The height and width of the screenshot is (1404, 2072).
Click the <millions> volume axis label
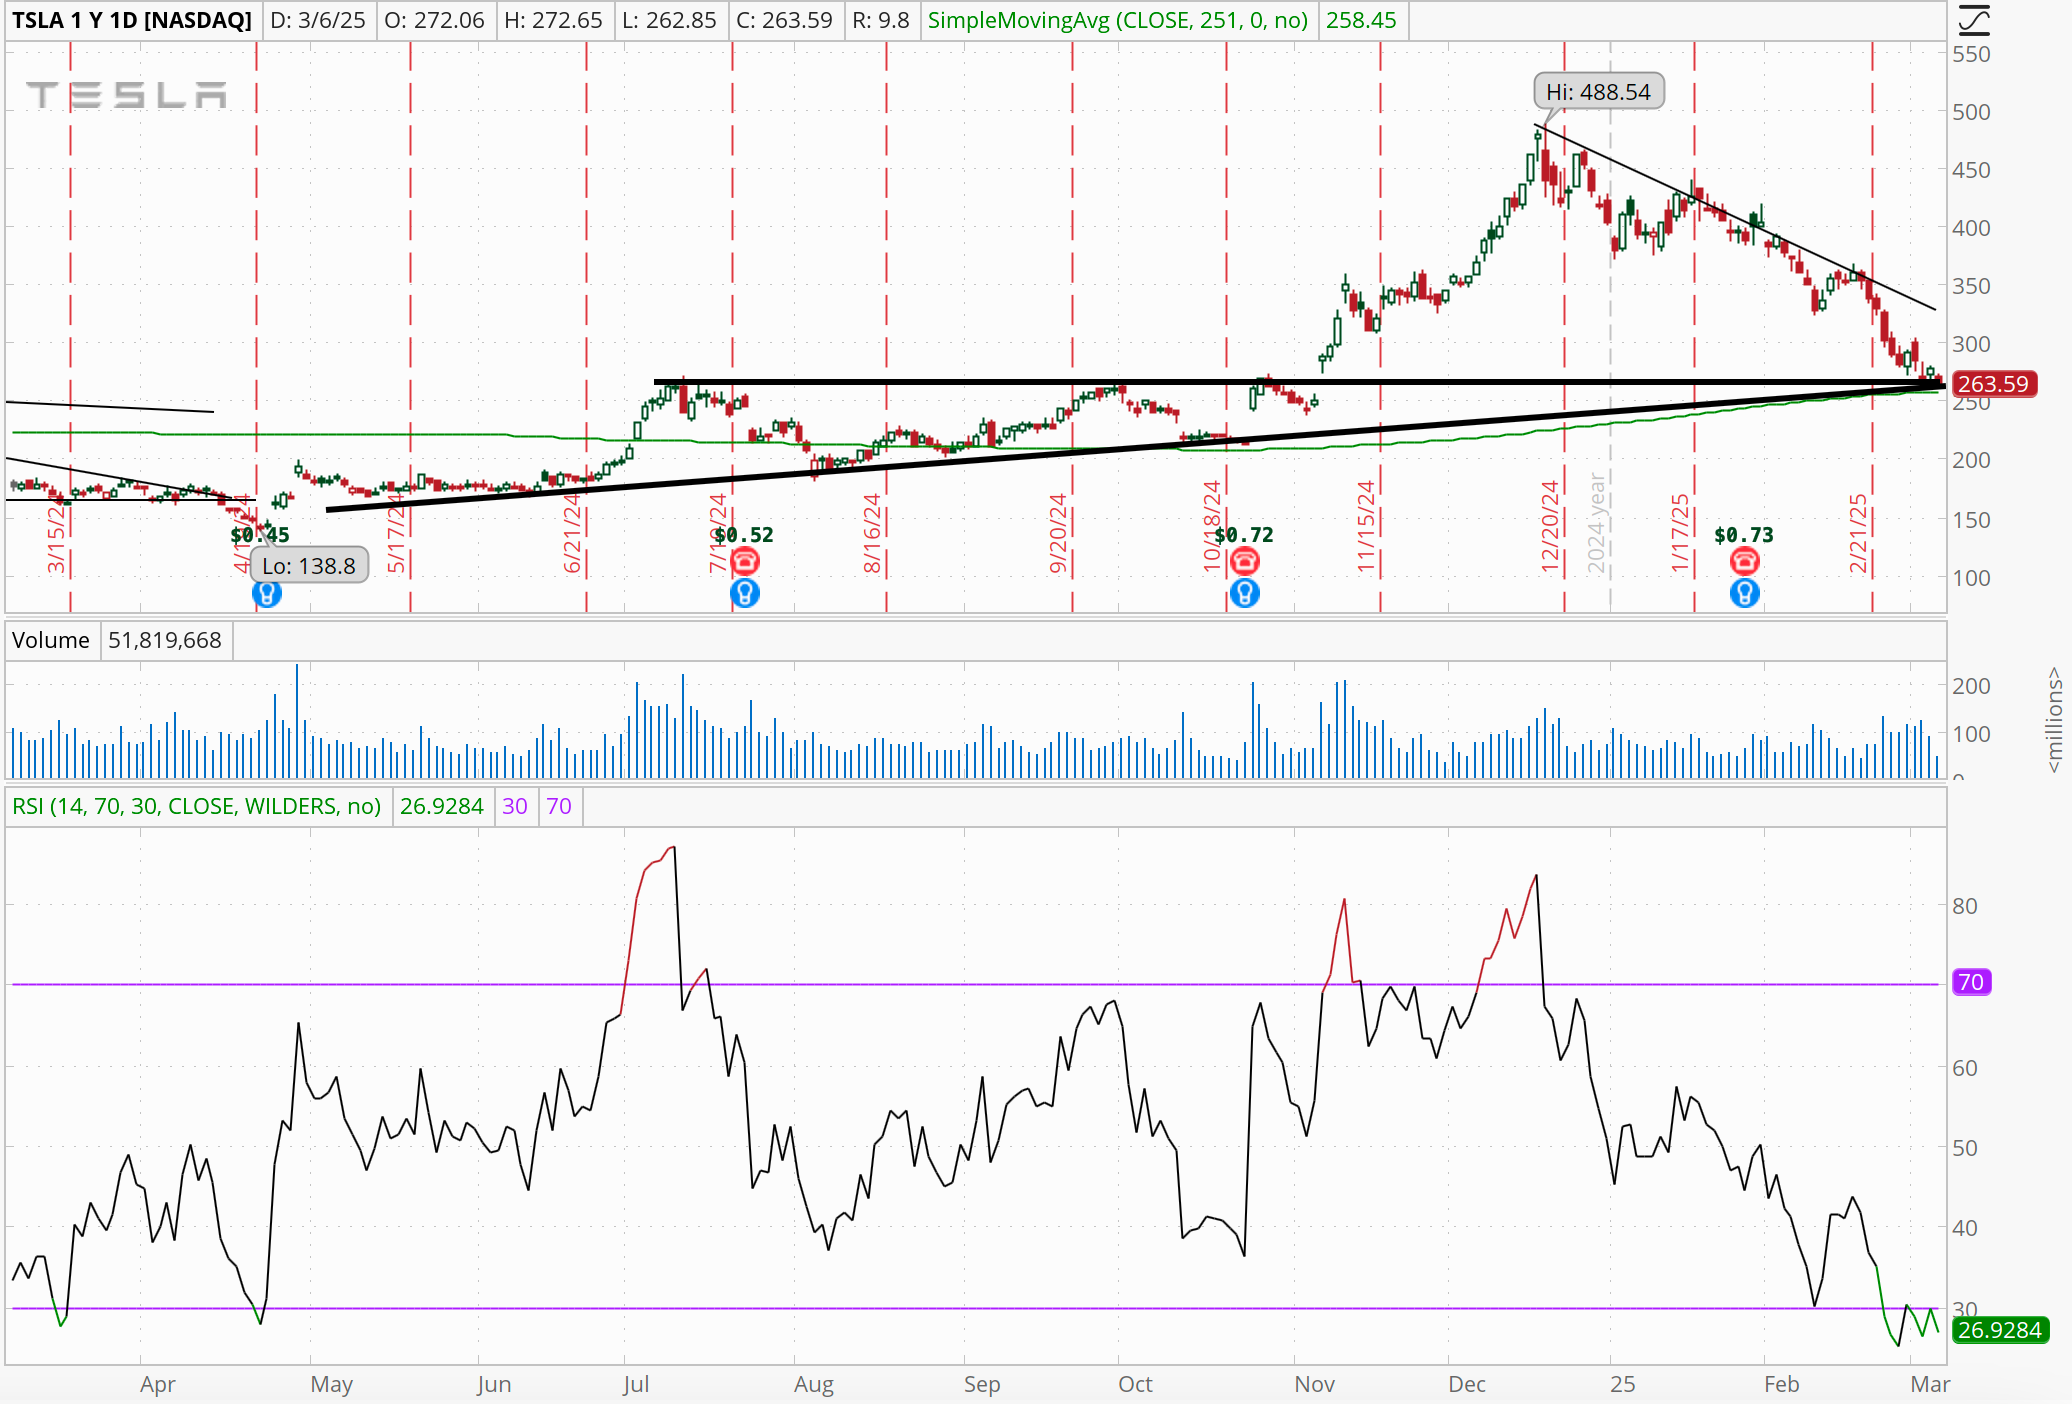2054,720
